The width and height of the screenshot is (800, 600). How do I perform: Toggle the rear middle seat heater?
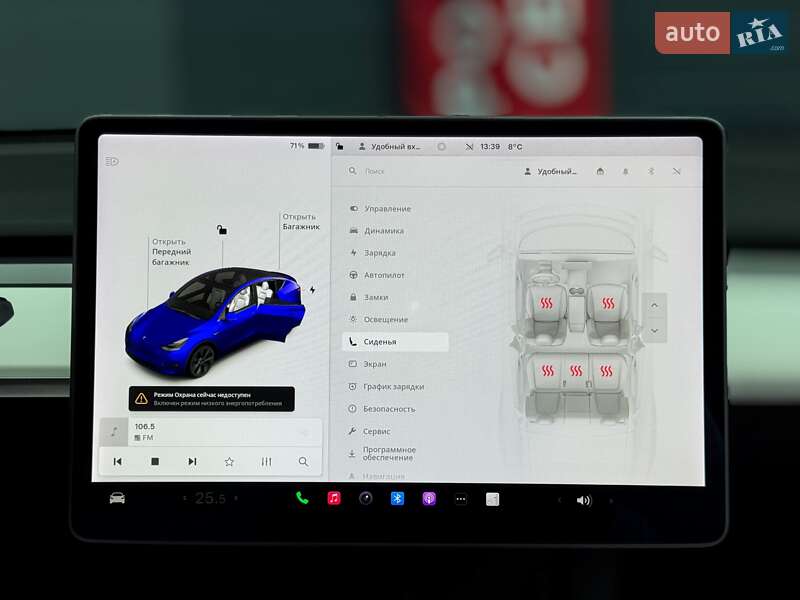pyautogui.click(x=576, y=371)
